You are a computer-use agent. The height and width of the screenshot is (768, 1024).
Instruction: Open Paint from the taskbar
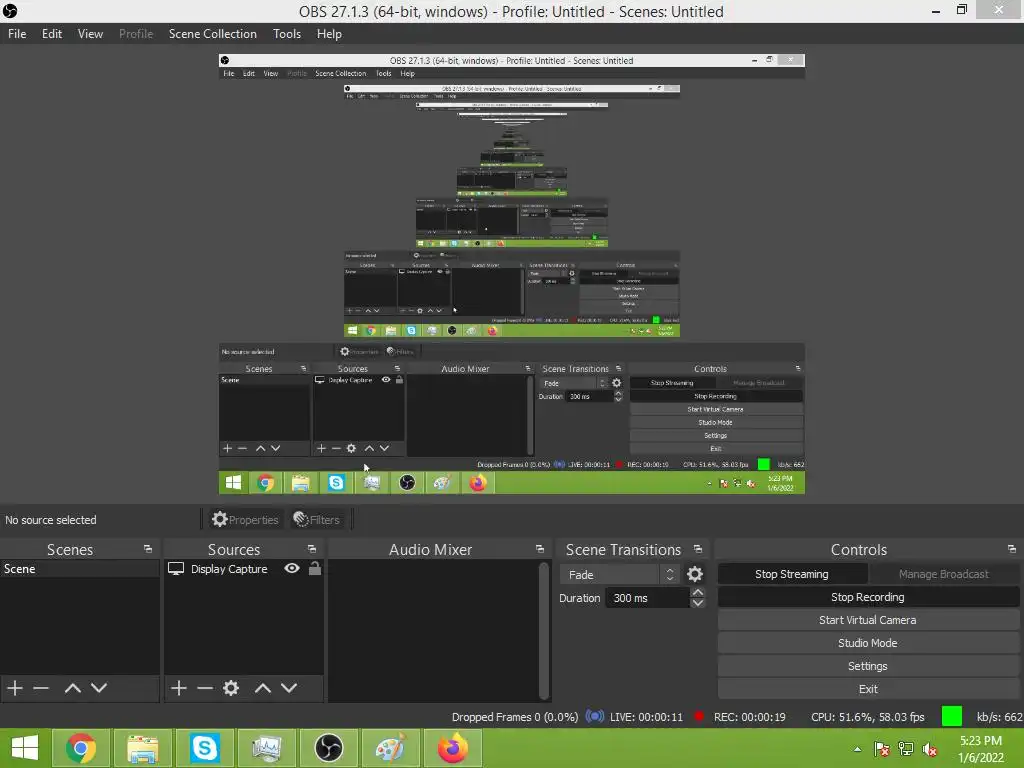pos(391,748)
